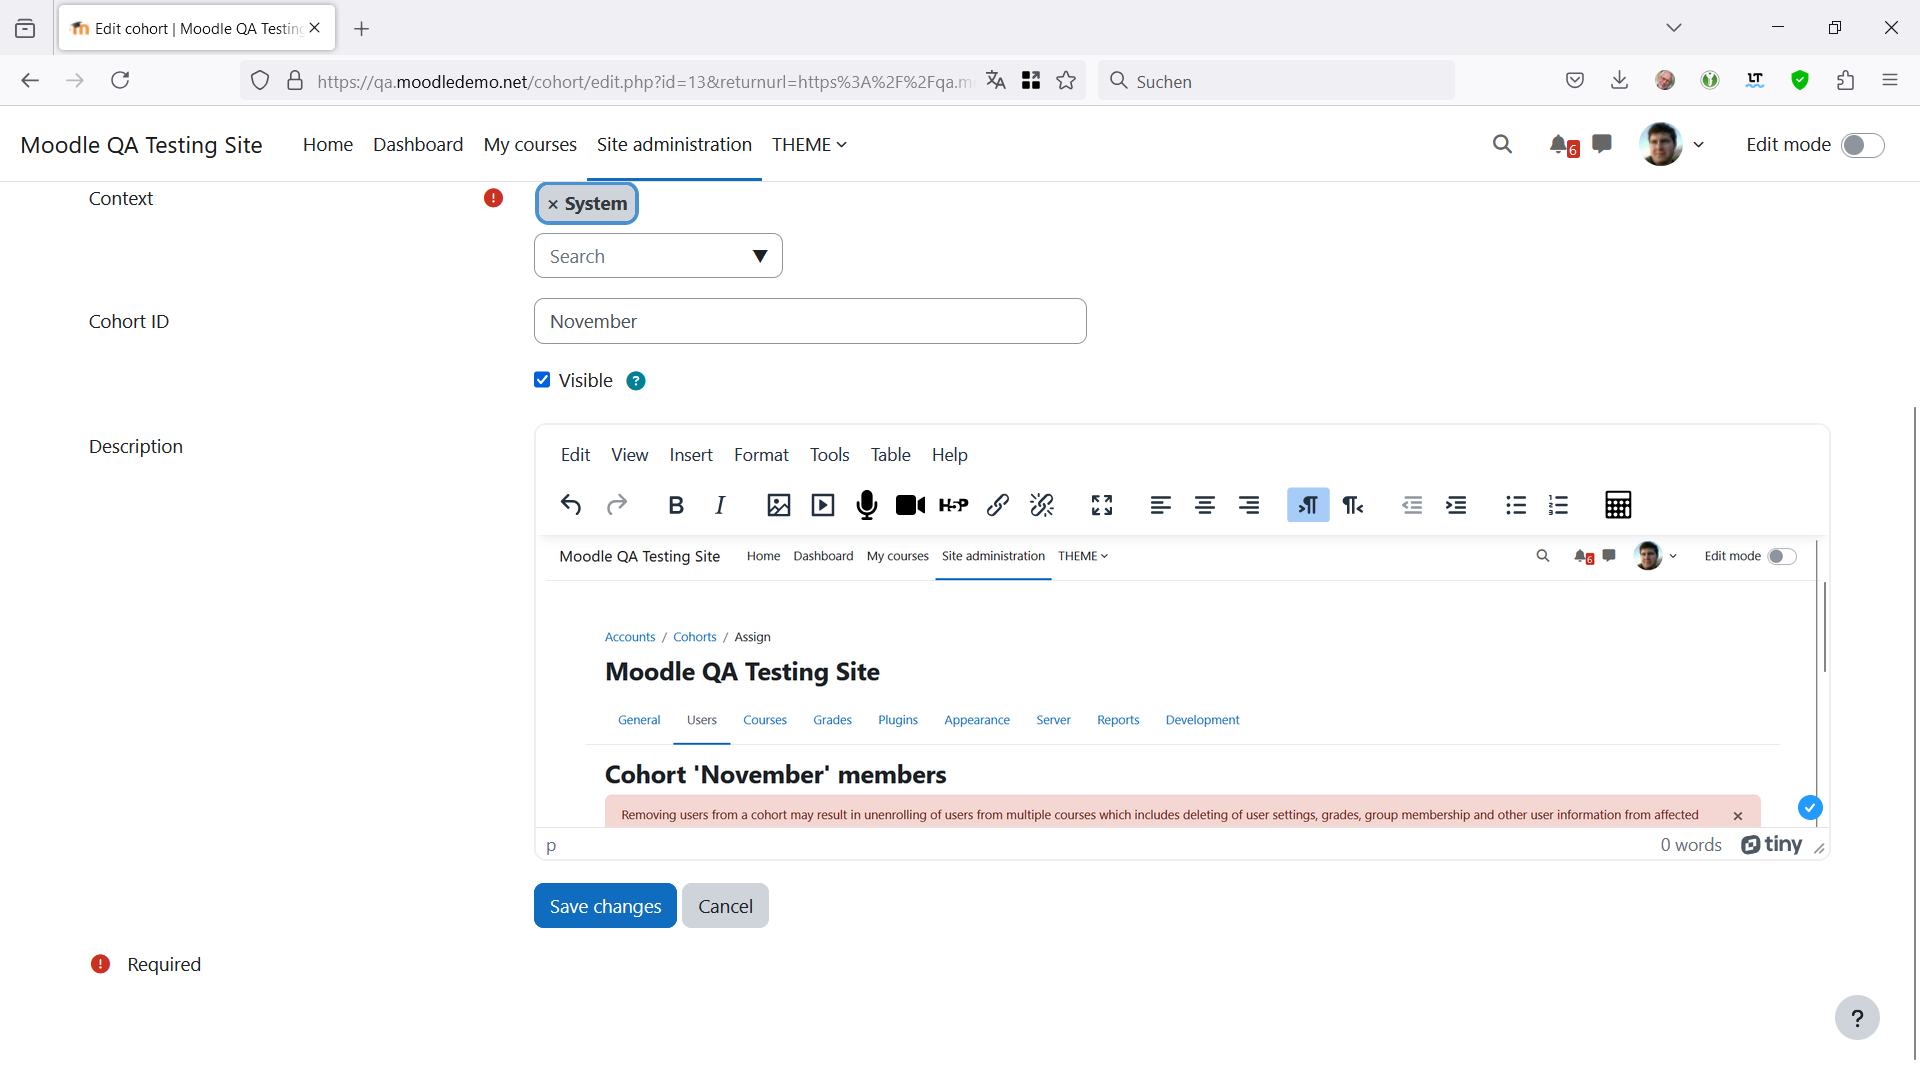Viewport: 1920px width, 1080px height.
Task: Show help for the Visible option
Action: pyautogui.click(x=636, y=381)
